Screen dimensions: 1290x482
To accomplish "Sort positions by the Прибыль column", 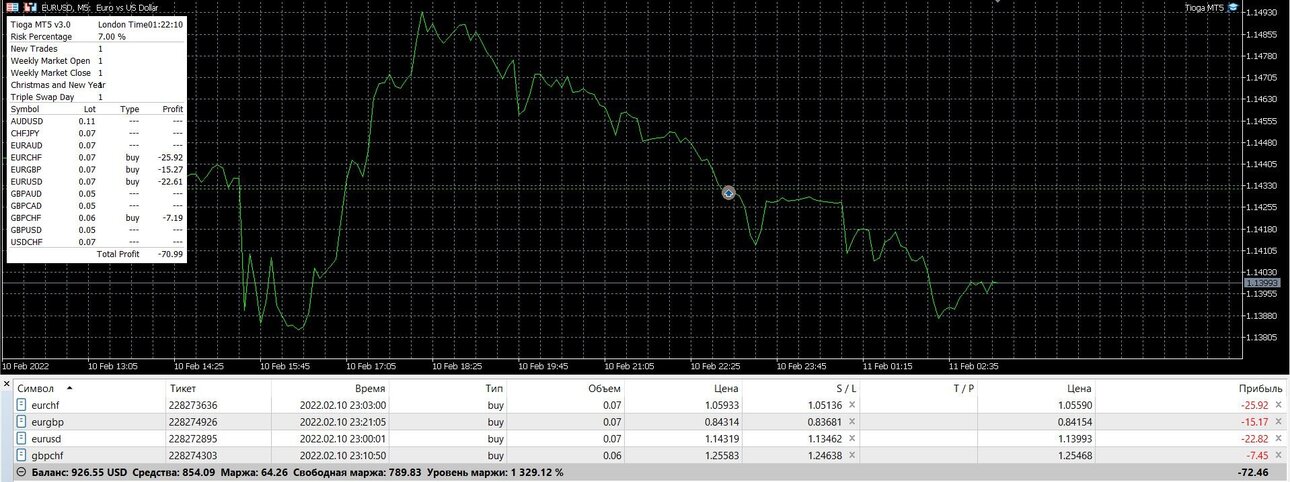I will 1260,388.
